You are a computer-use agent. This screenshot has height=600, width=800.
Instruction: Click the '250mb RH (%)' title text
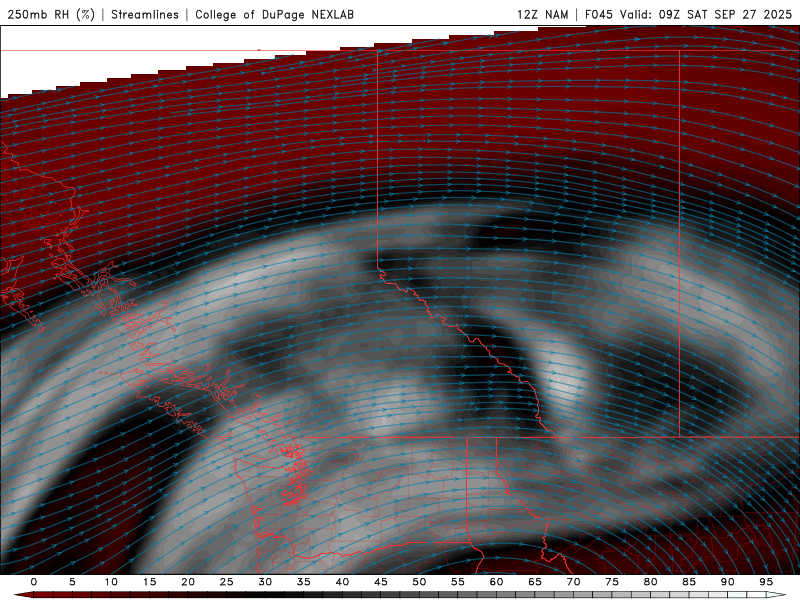coord(51,14)
